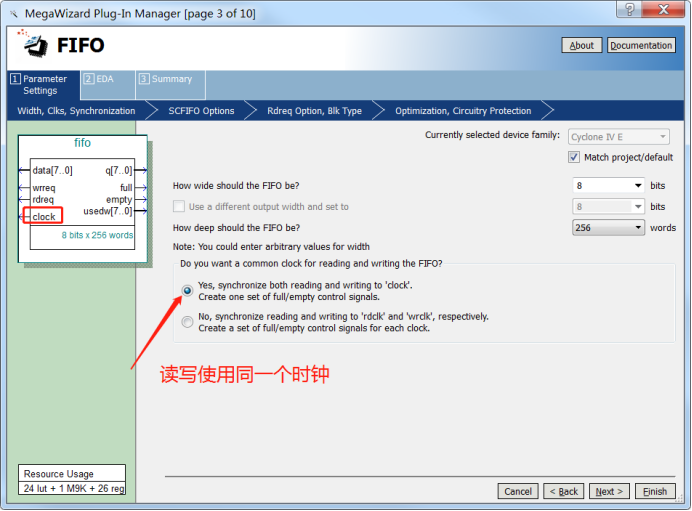This screenshot has height=511, width=692.
Task: Open the device family dropdown
Action: pyautogui.click(x=618, y=137)
